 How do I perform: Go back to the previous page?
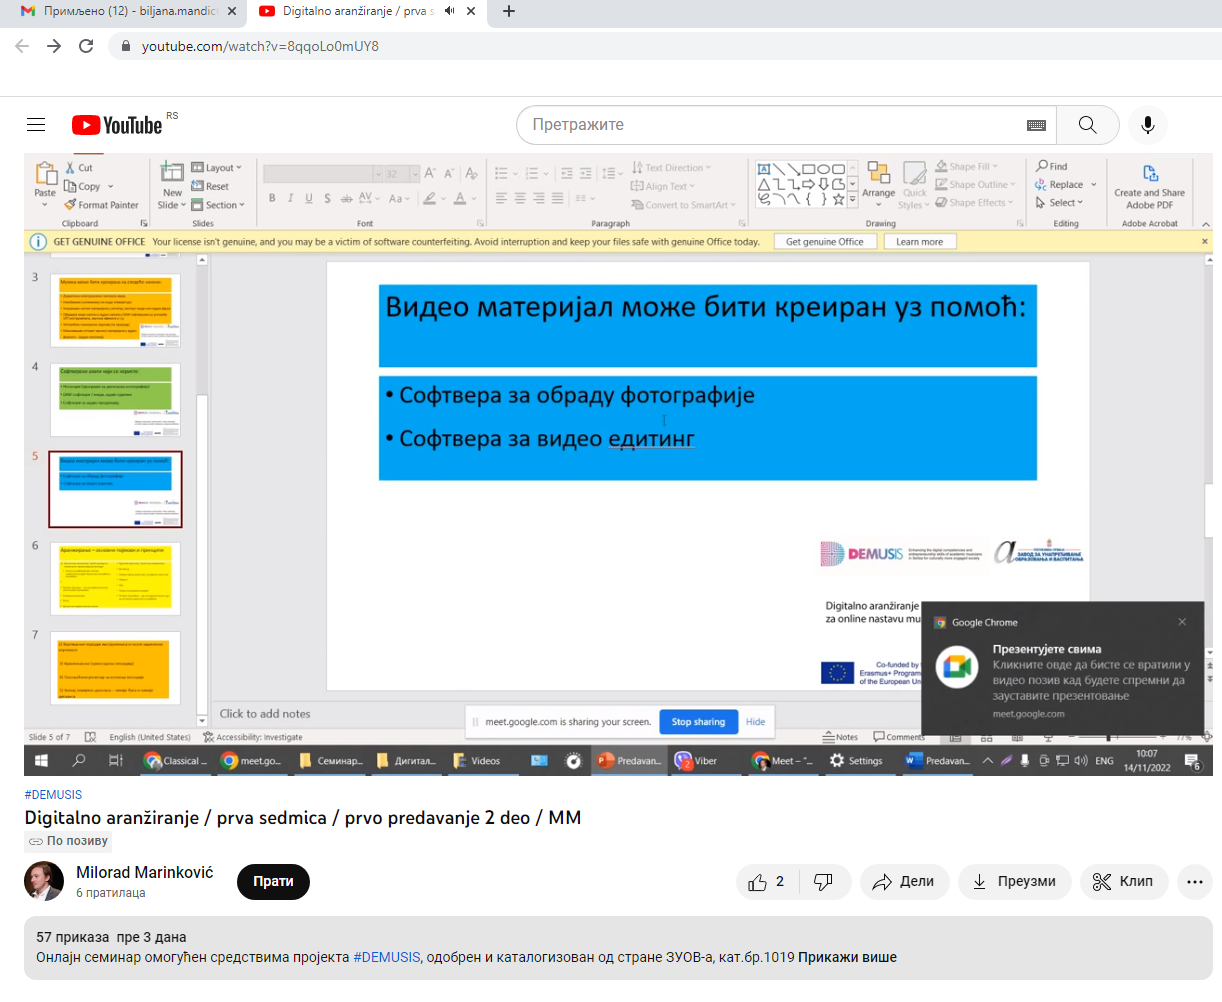22,46
